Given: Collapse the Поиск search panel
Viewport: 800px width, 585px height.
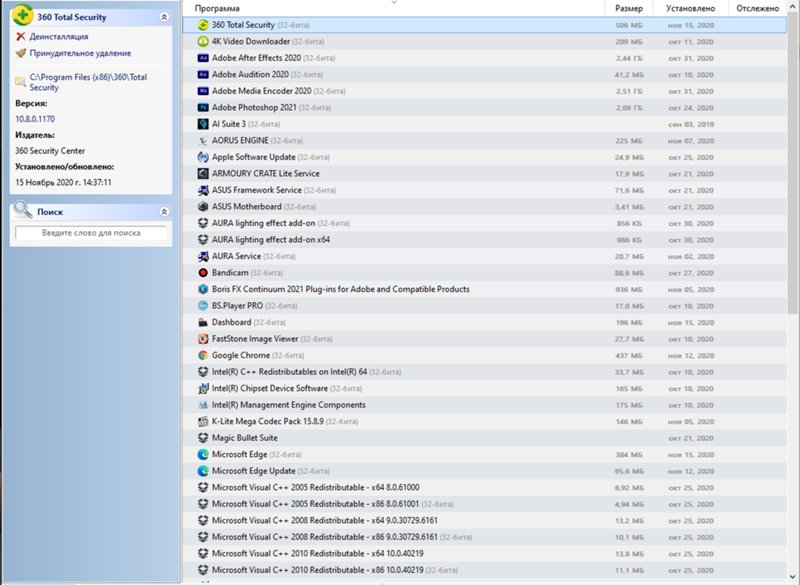Looking at the screenshot, I should point(164,212).
